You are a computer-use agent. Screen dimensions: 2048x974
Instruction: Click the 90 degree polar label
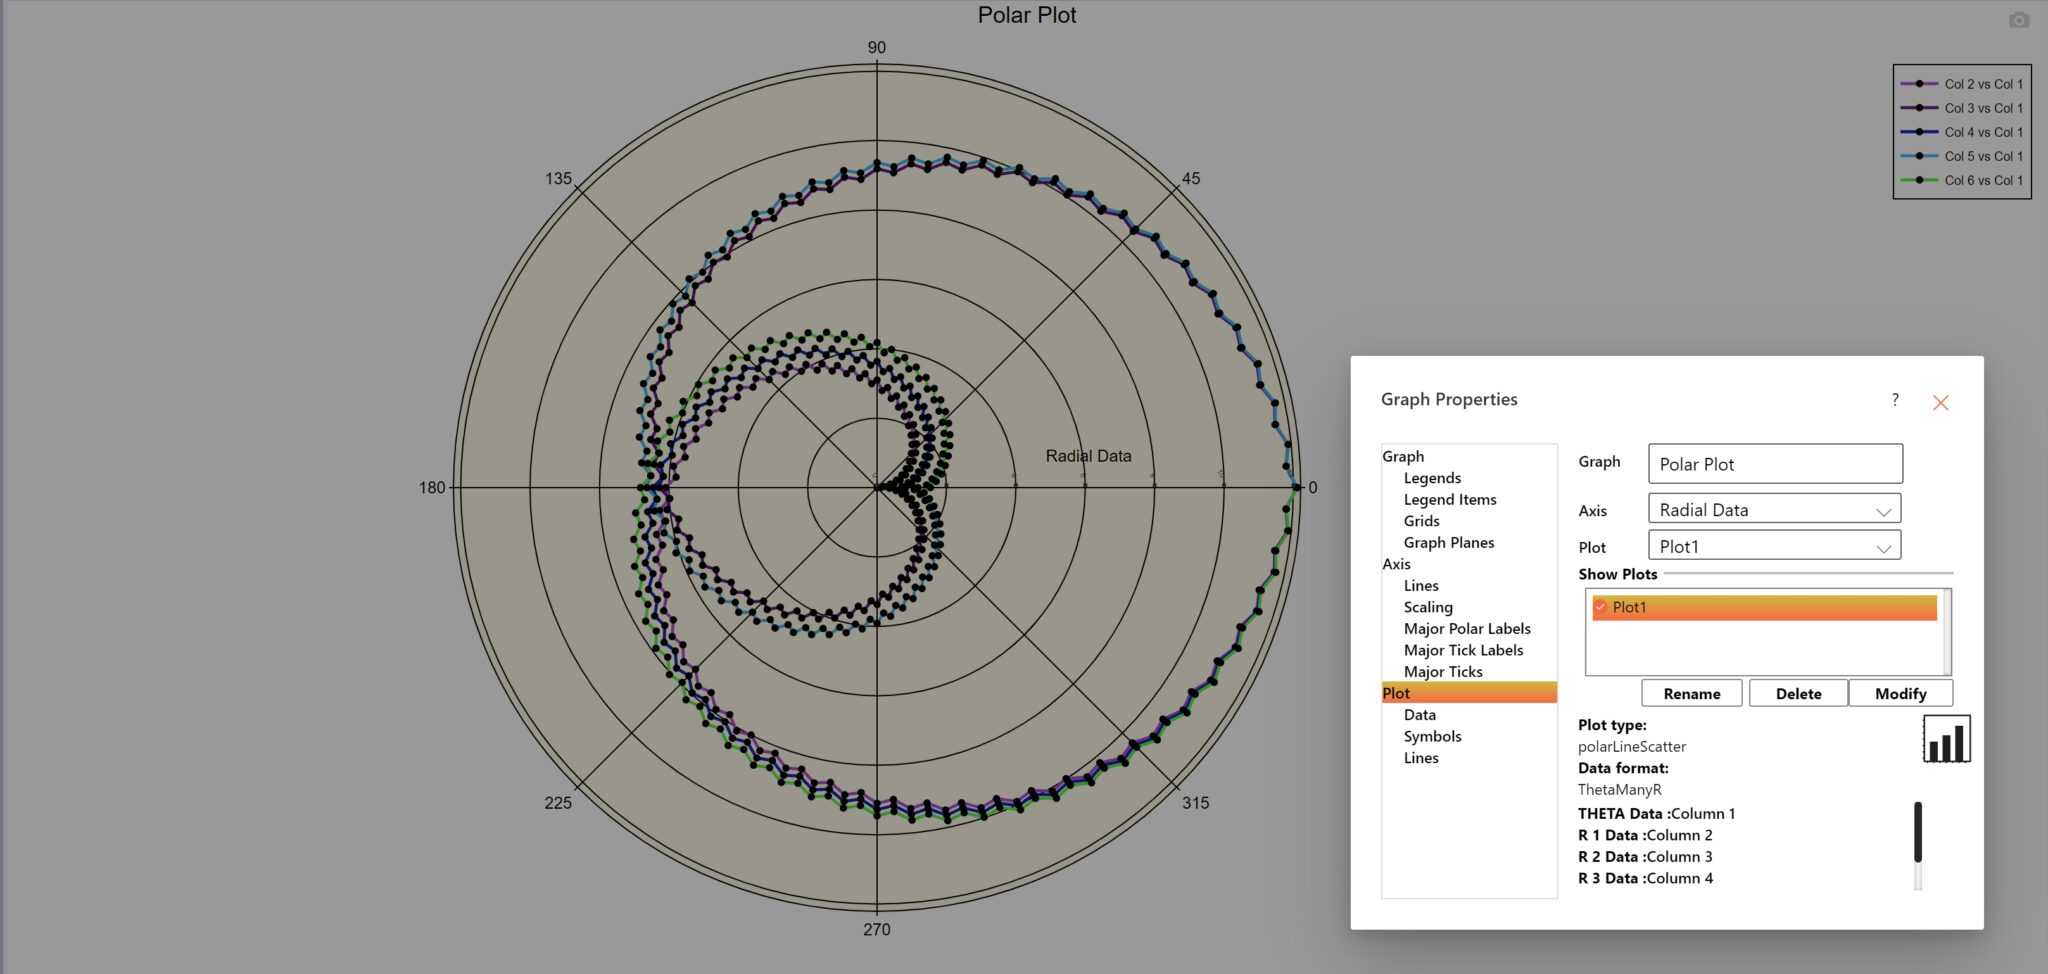[877, 48]
